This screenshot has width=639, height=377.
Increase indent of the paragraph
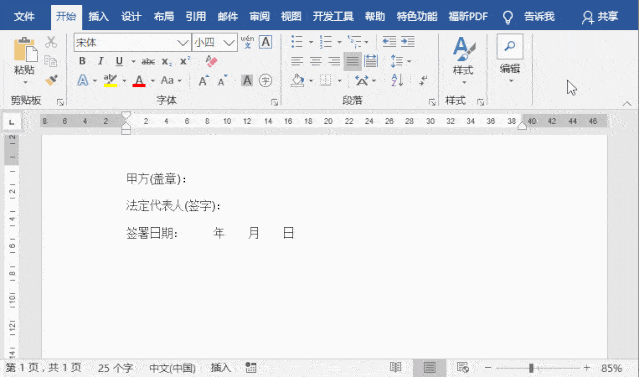408,42
